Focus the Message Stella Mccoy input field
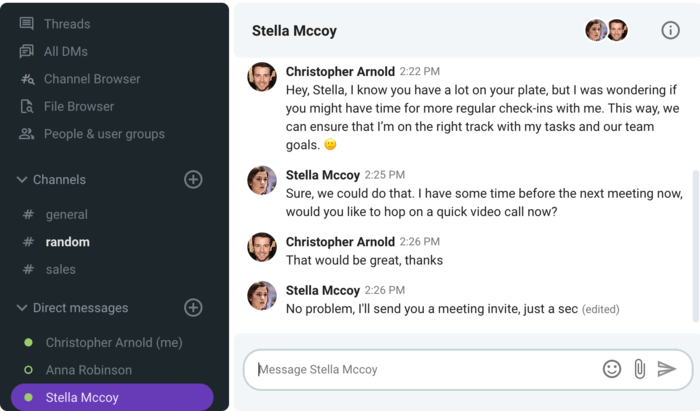This screenshot has width=700, height=411. click(420, 369)
